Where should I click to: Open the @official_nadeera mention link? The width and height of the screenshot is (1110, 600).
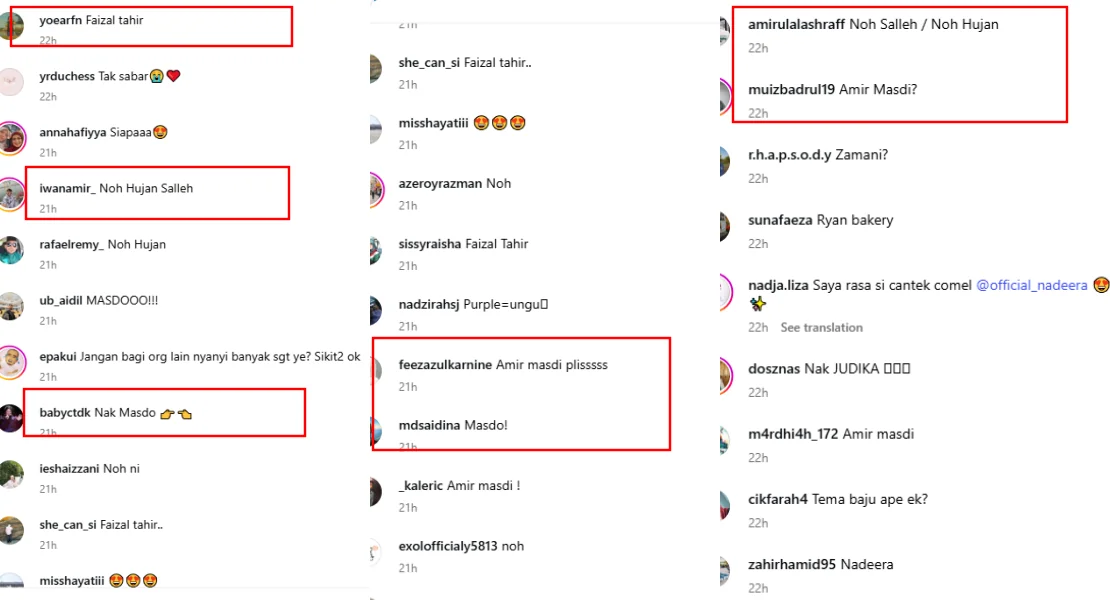(1031, 285)
